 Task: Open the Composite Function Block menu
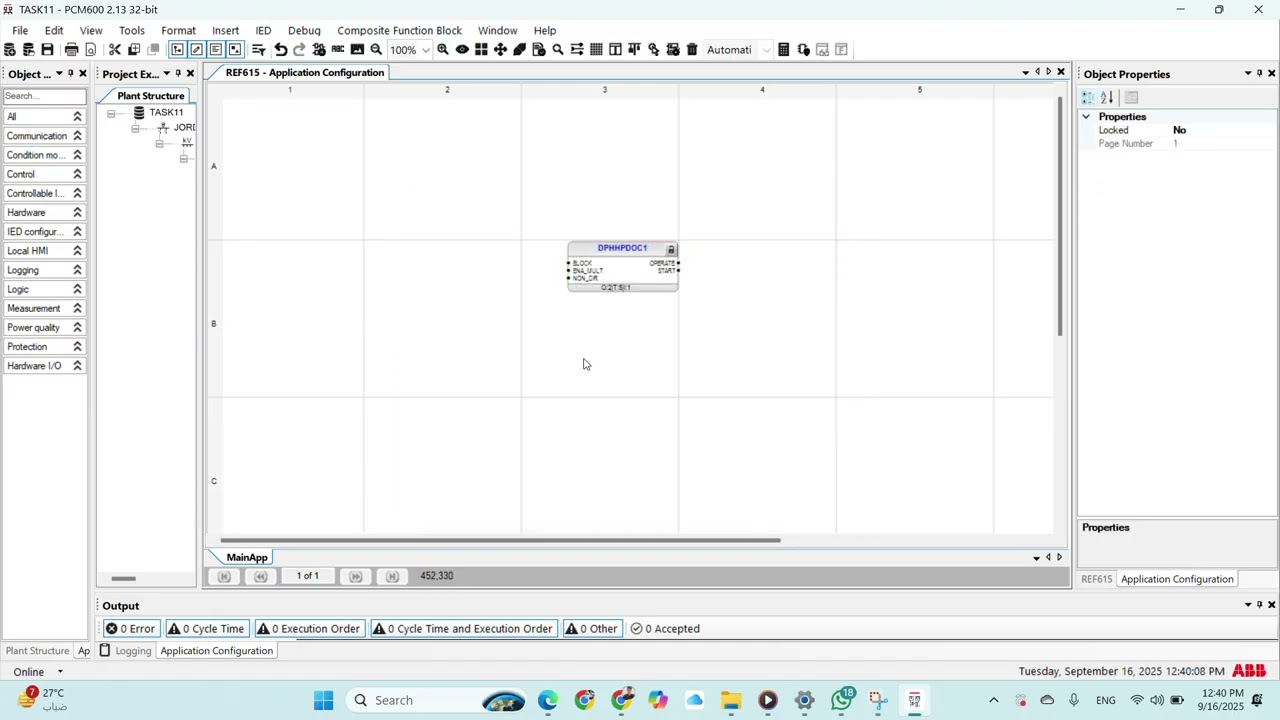[x=399, y=30]
